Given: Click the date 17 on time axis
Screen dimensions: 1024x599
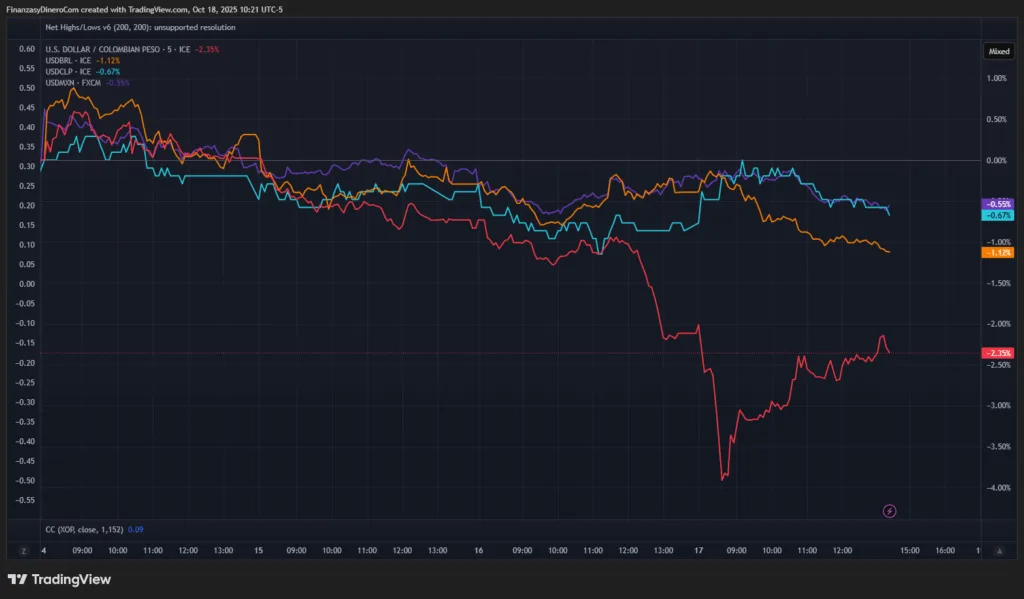Looking at the screenshot, I should pos(699,550).
